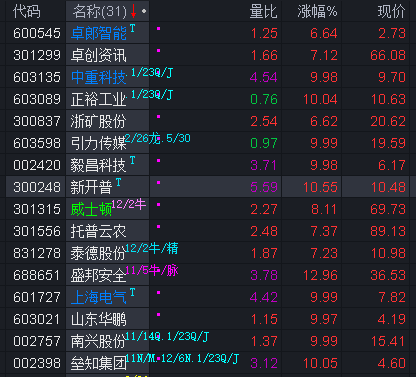The image size is (416, 377).
Task: Select stock name 山东华鹏
Action: tap(99, 319)
